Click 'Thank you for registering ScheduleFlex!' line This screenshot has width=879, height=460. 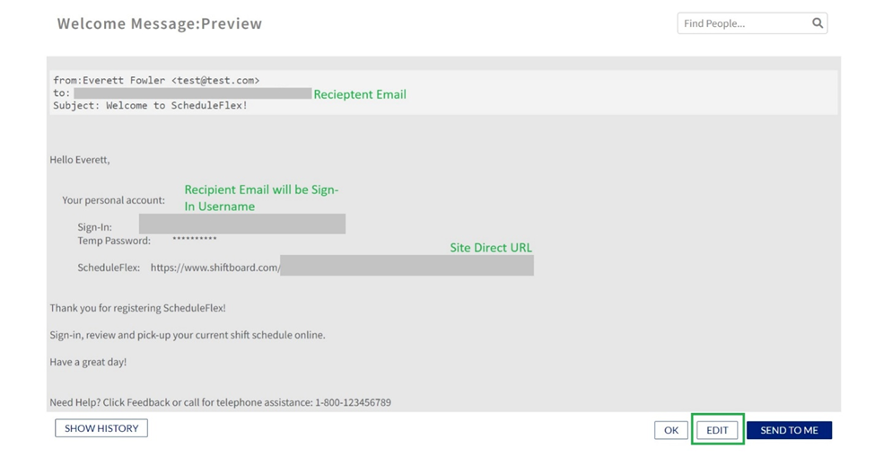click(x=137, y=308)
